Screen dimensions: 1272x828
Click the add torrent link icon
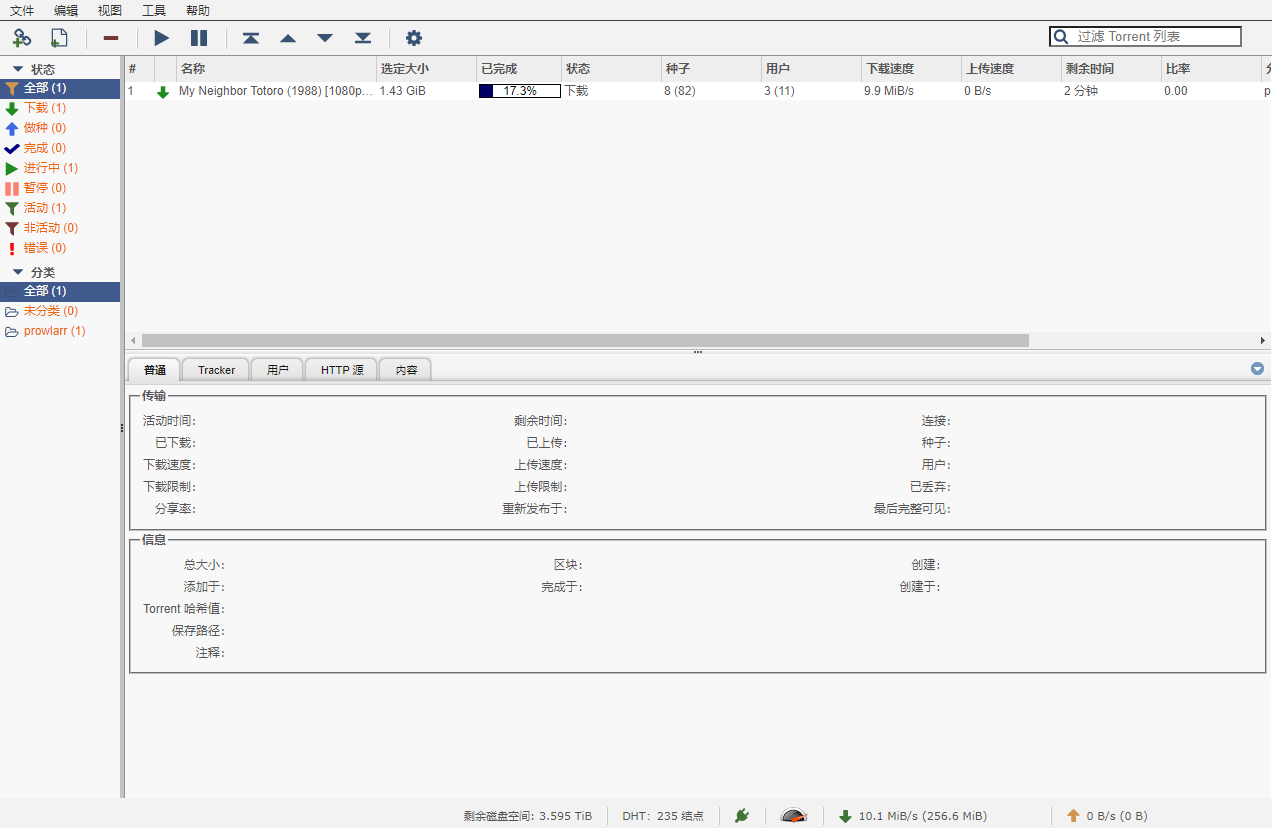tap(21, 38)
